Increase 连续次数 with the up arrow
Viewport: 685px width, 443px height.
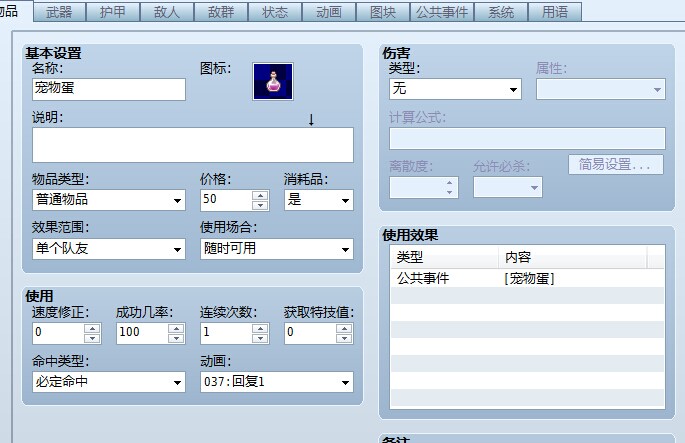260,329
